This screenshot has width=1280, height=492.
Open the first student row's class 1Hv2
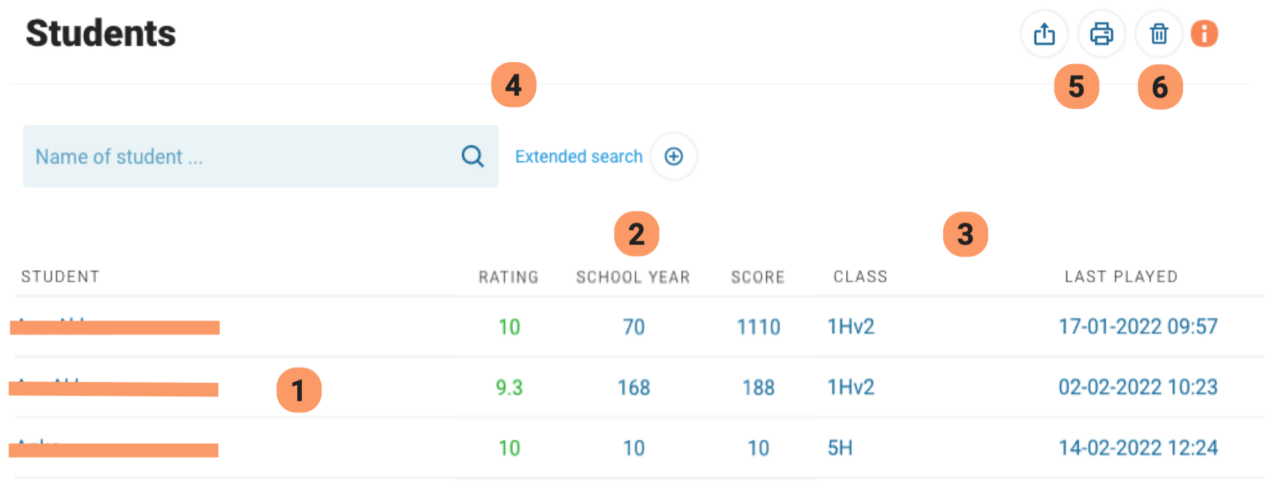tap(851, 327)
